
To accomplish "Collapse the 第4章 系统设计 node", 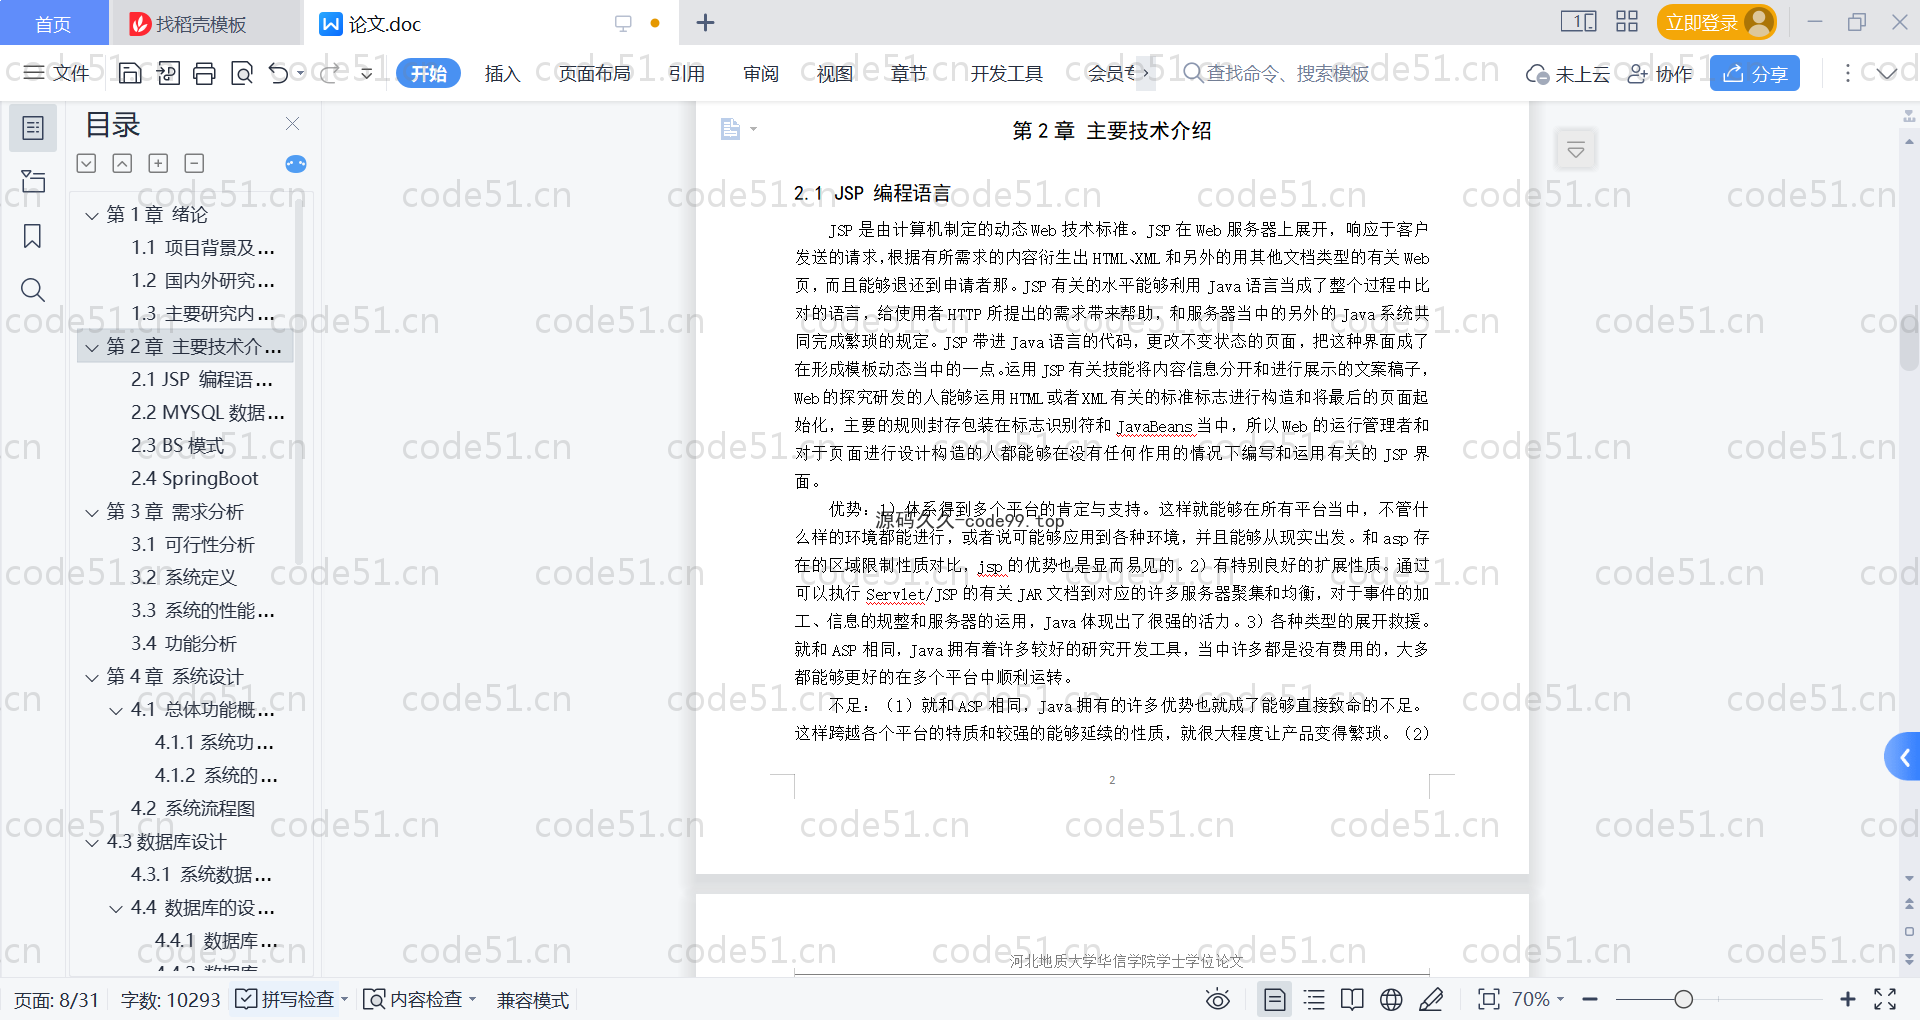I will point(92,677).
